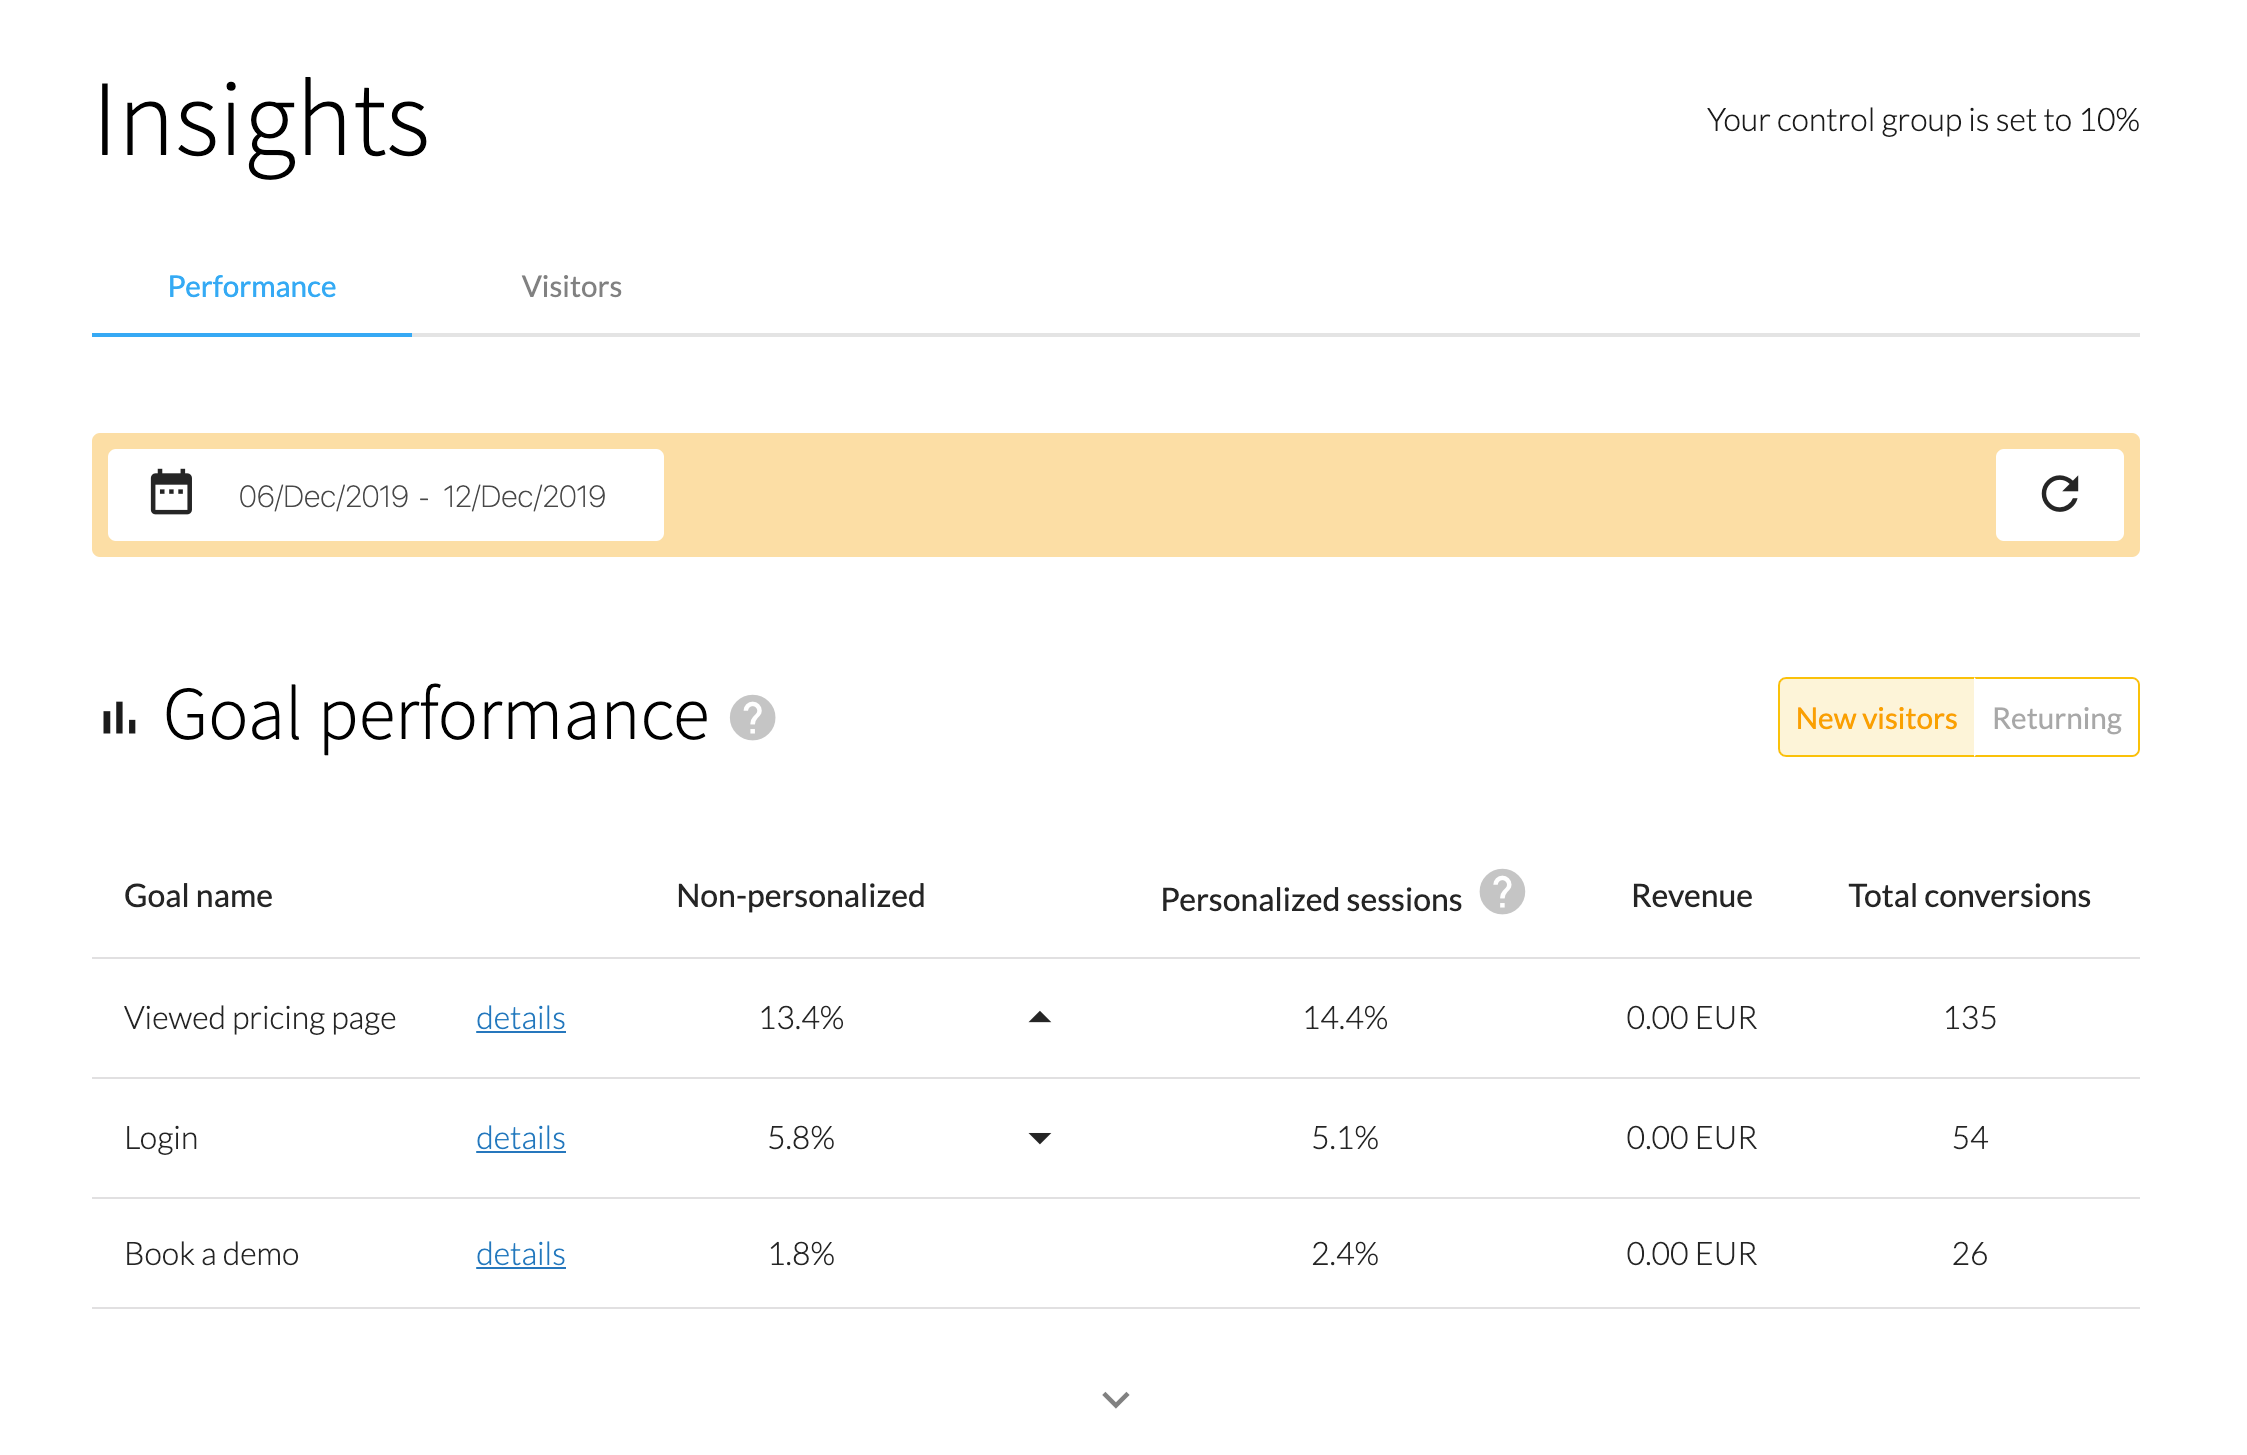This screenshot has width=2247, height=1455.
Task: Switch to Returning visitors toggle
Action: point(2056,718)
